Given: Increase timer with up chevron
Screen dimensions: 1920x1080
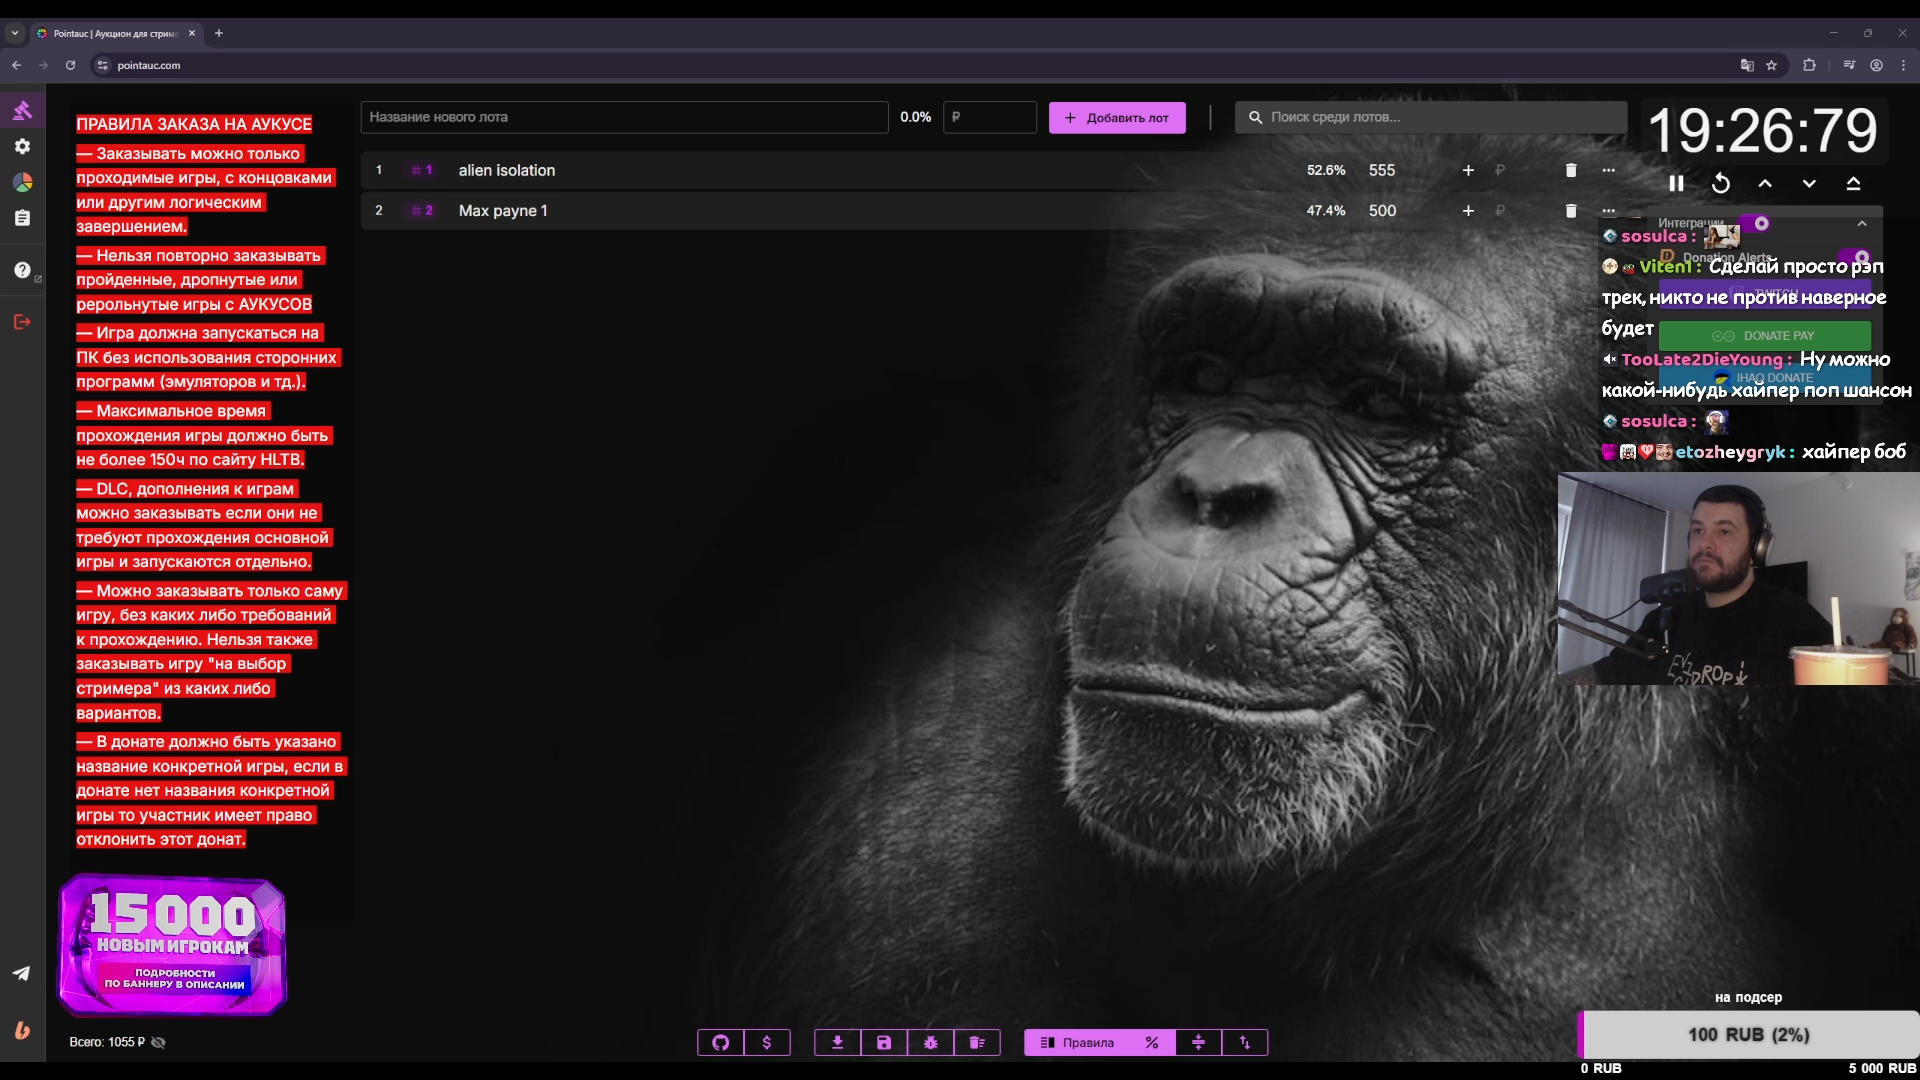Looking at the screenshot, I should 1765,183.
